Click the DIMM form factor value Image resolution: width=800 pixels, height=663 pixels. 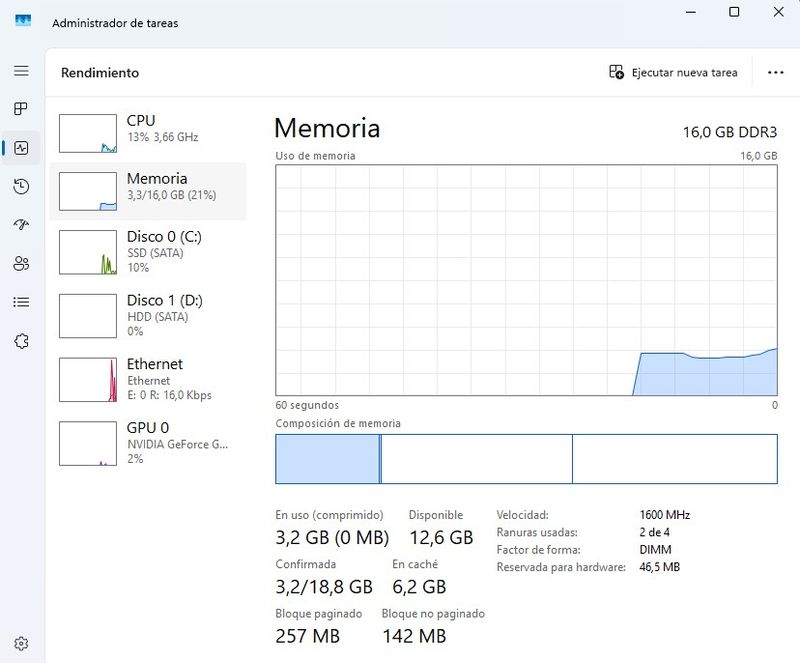point(655,550)
